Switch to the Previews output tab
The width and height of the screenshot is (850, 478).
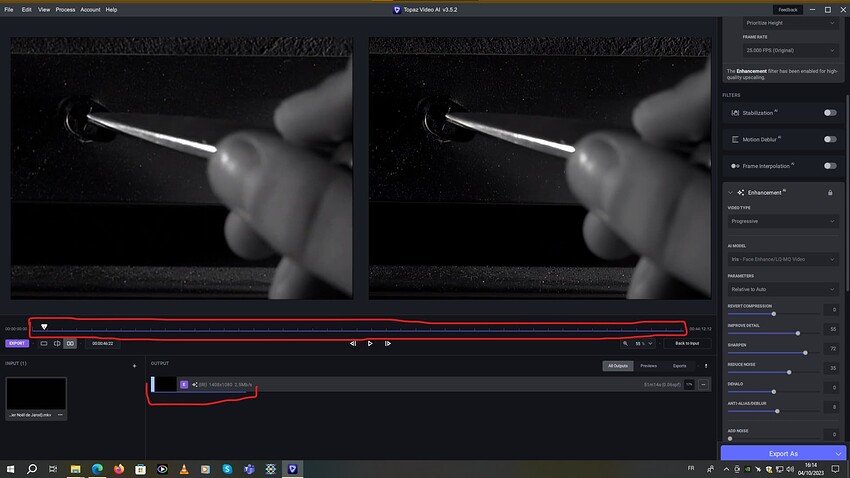[648, 366]
